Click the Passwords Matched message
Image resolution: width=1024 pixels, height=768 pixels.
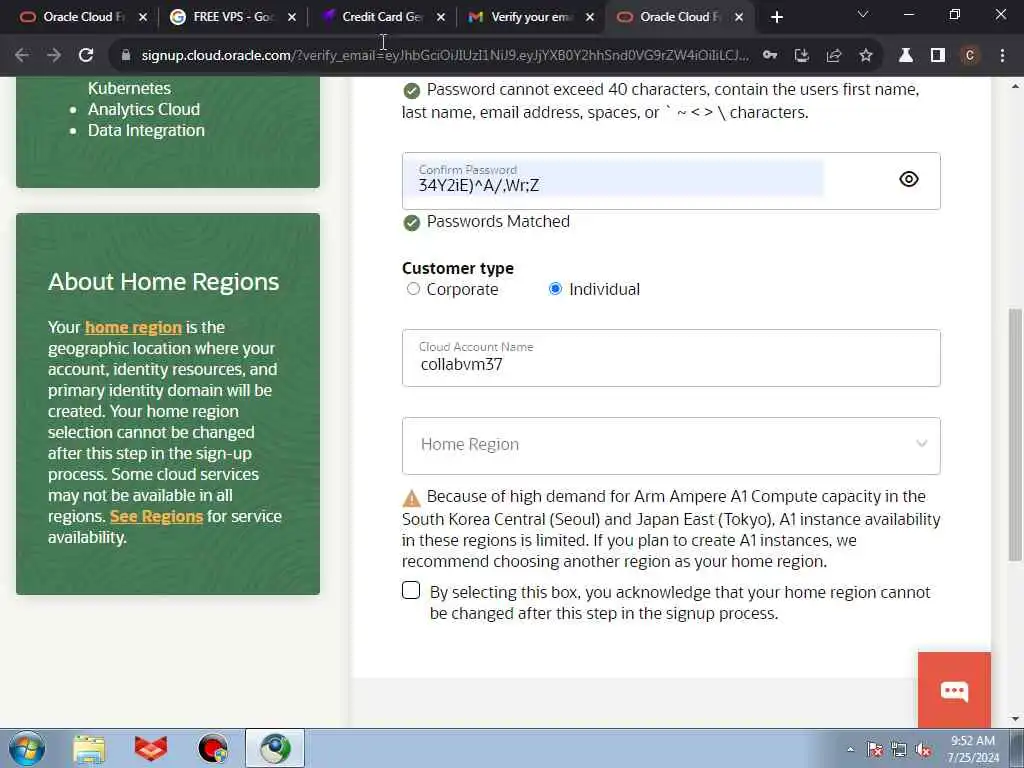tap(498, 221)
